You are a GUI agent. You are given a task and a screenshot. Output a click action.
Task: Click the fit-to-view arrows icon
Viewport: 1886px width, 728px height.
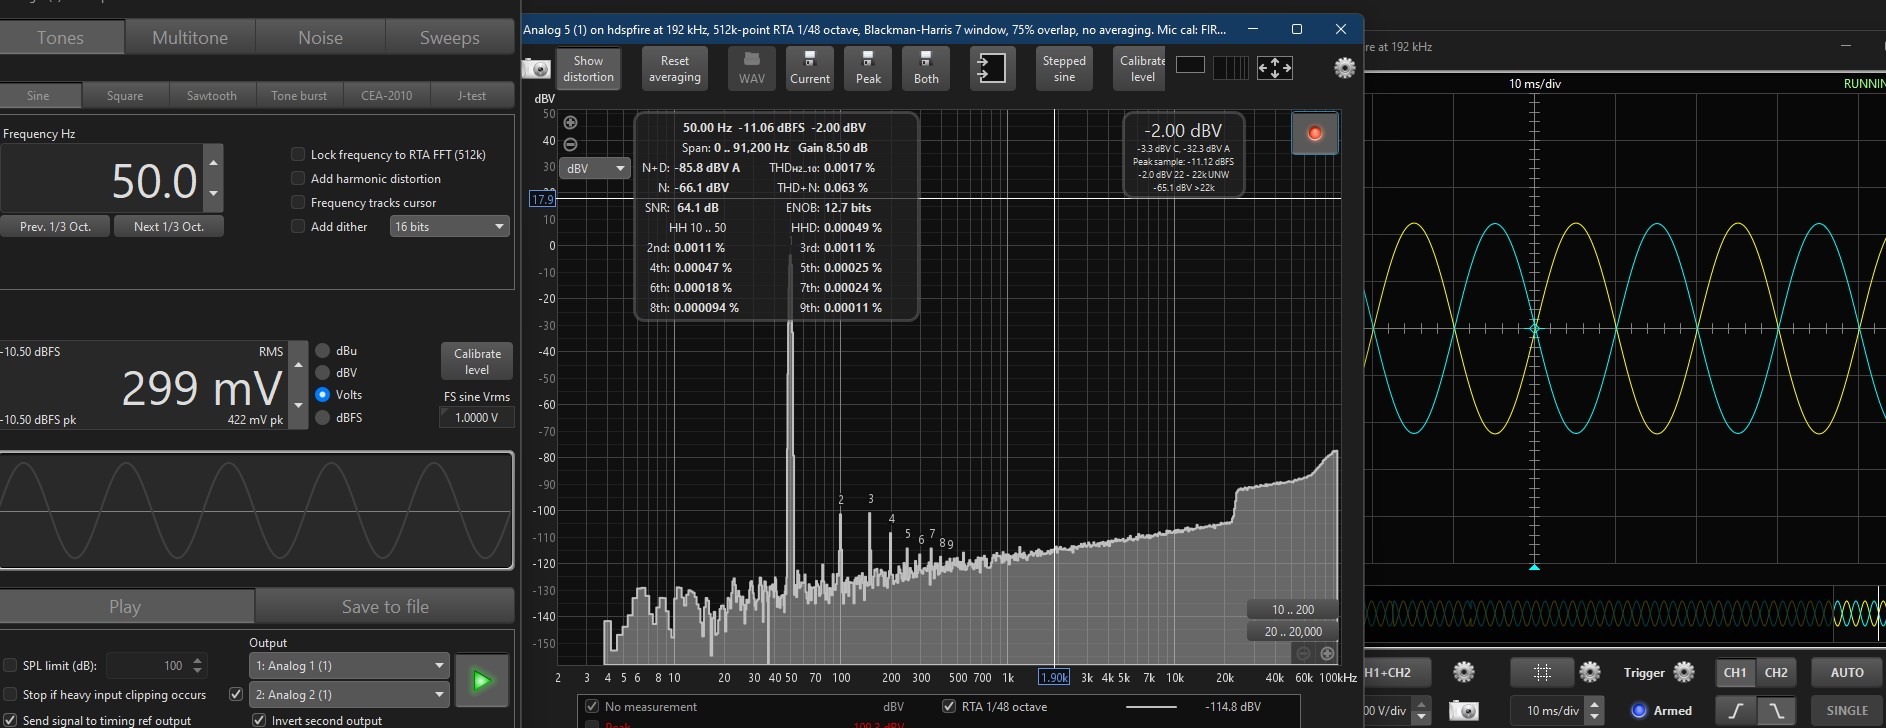point(1274,67)
